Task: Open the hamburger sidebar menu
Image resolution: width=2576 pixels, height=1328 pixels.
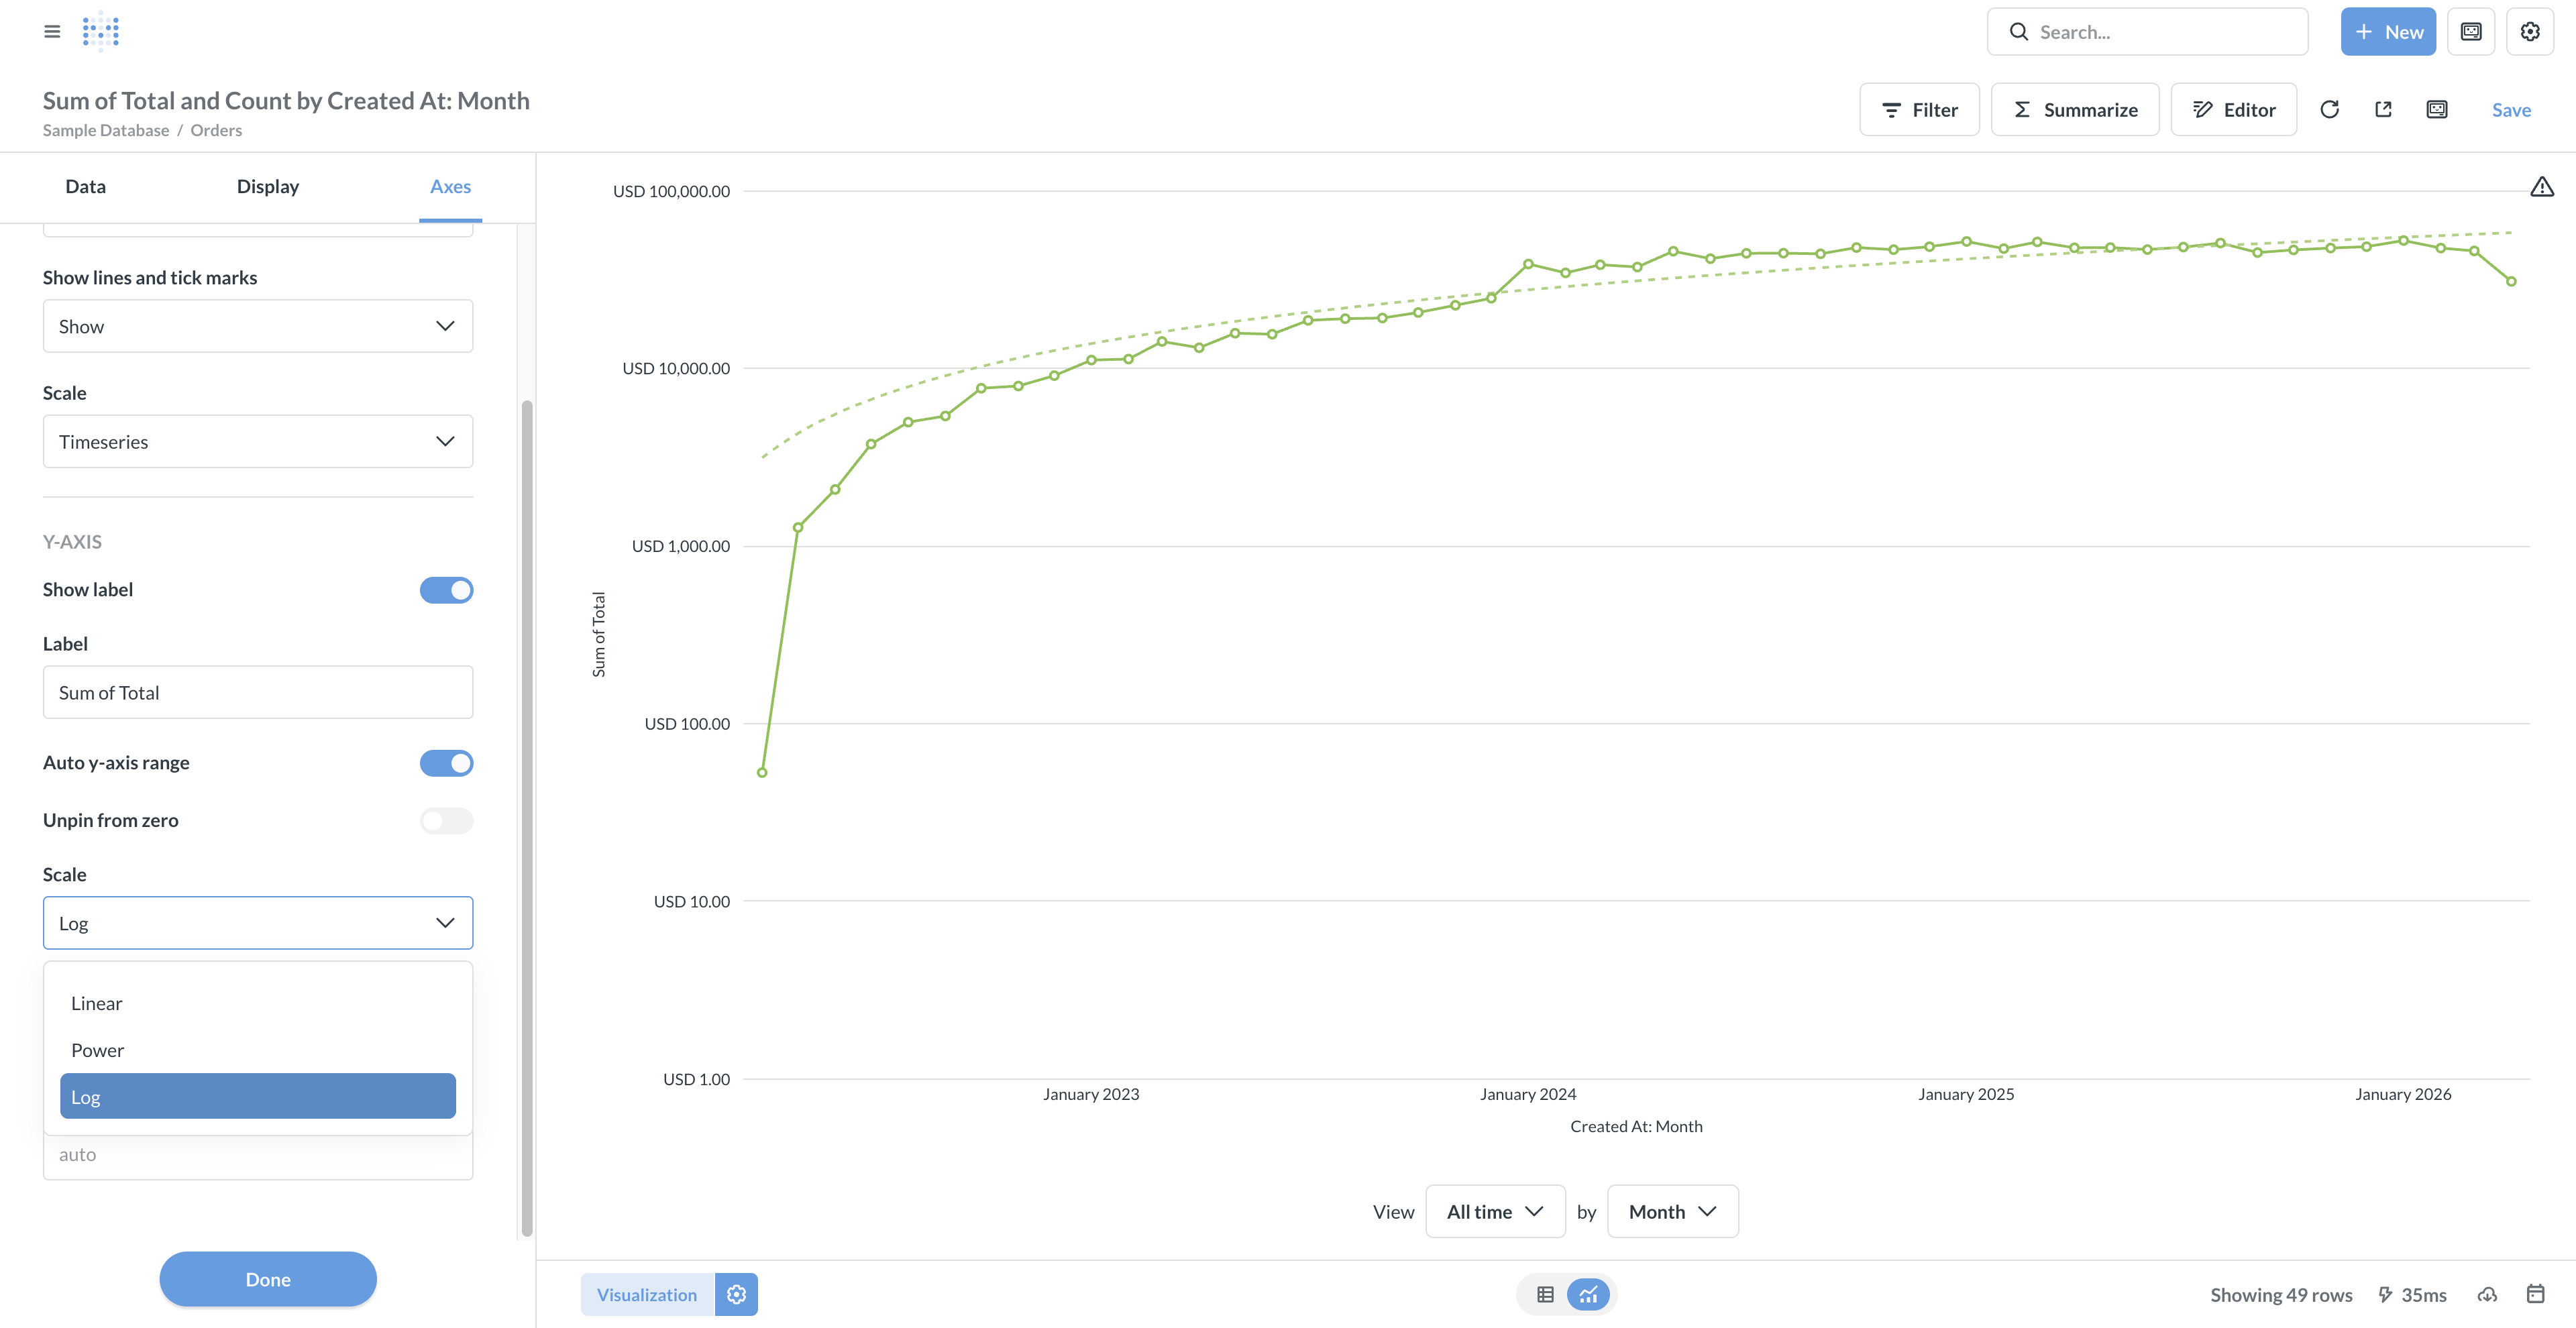Action: [52, 32]
